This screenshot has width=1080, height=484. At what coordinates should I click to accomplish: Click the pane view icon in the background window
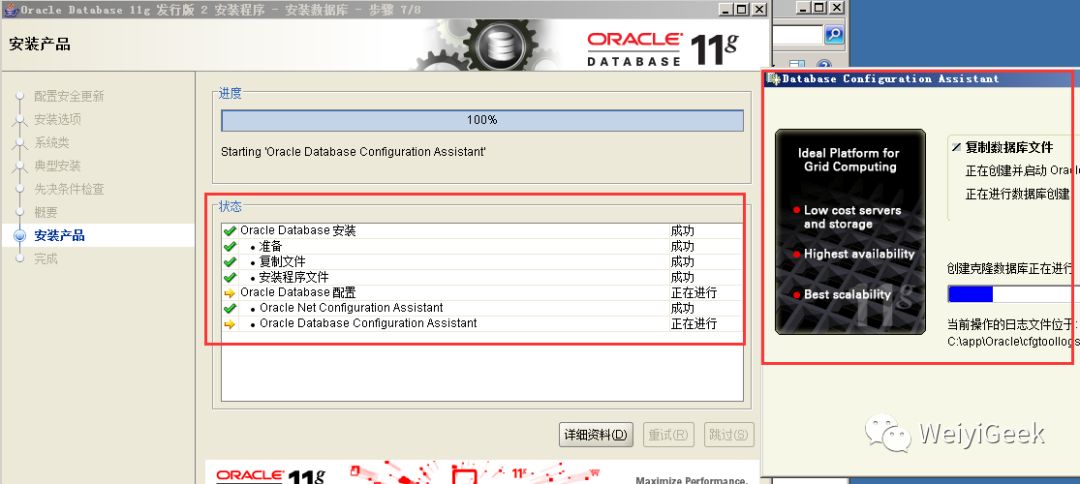pos(797,65)
